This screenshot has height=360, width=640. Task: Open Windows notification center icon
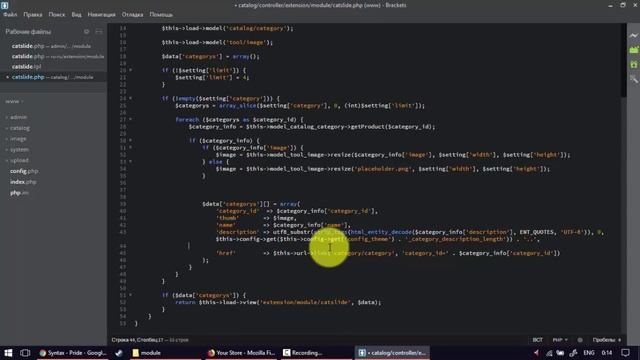point(625,353)
